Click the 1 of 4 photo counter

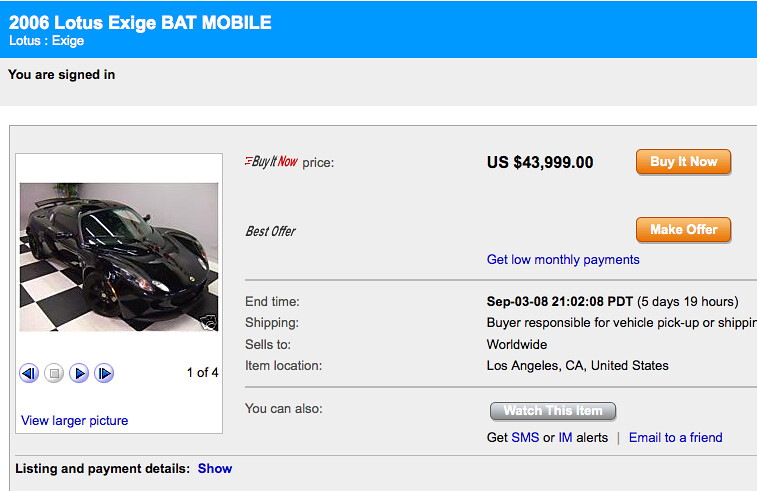click(202, 373)
